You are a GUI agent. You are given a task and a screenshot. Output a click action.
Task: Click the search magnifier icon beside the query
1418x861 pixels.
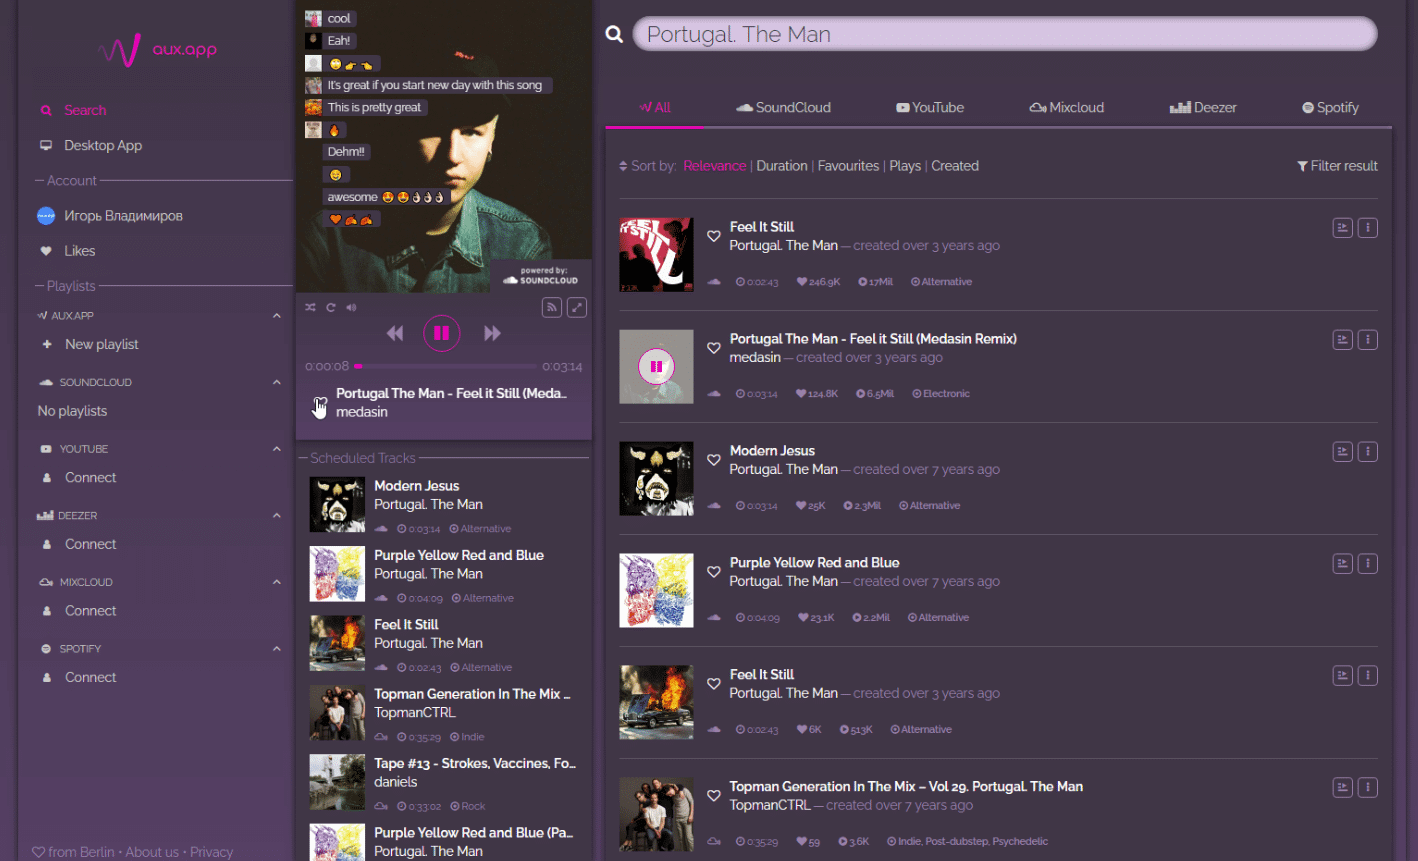coord(614,35)
